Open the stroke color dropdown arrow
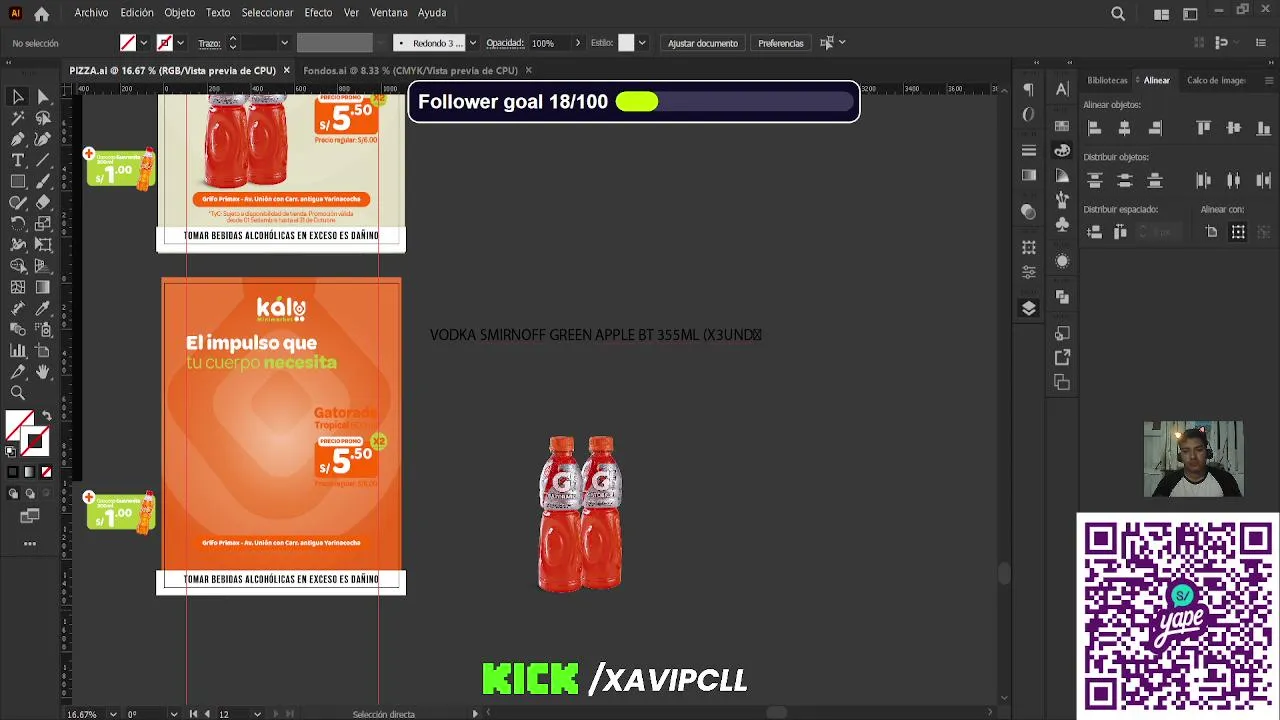Image resolution: width=1280 pixels, height=720 pixels. point(181,43)
